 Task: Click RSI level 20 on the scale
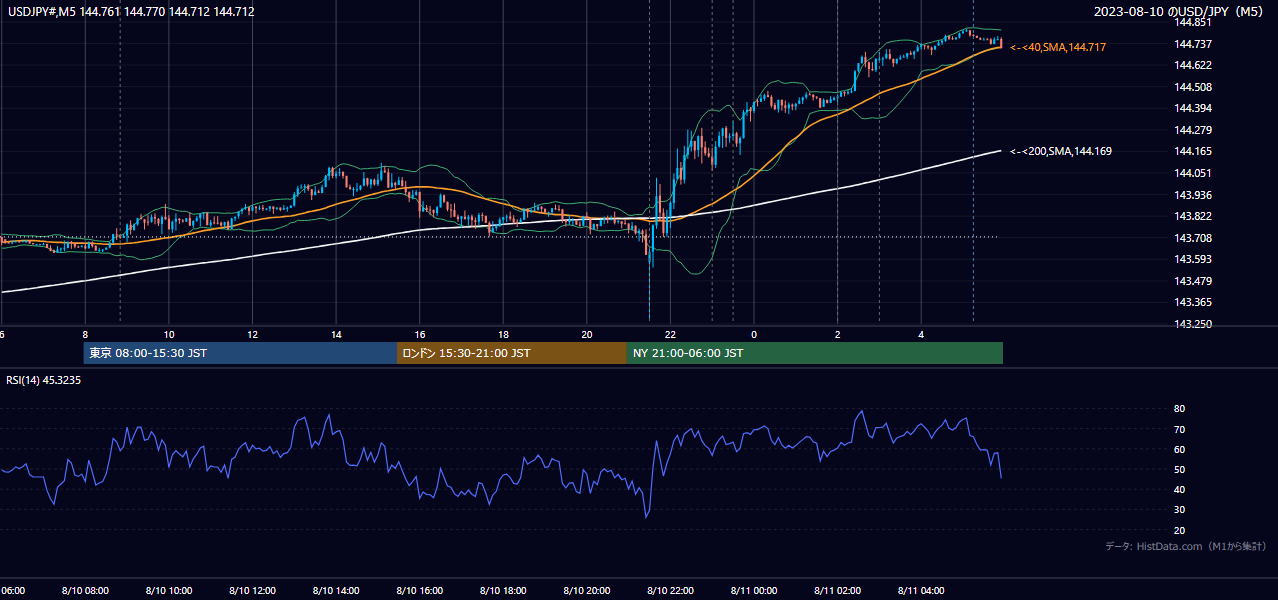click(1179, 530)
